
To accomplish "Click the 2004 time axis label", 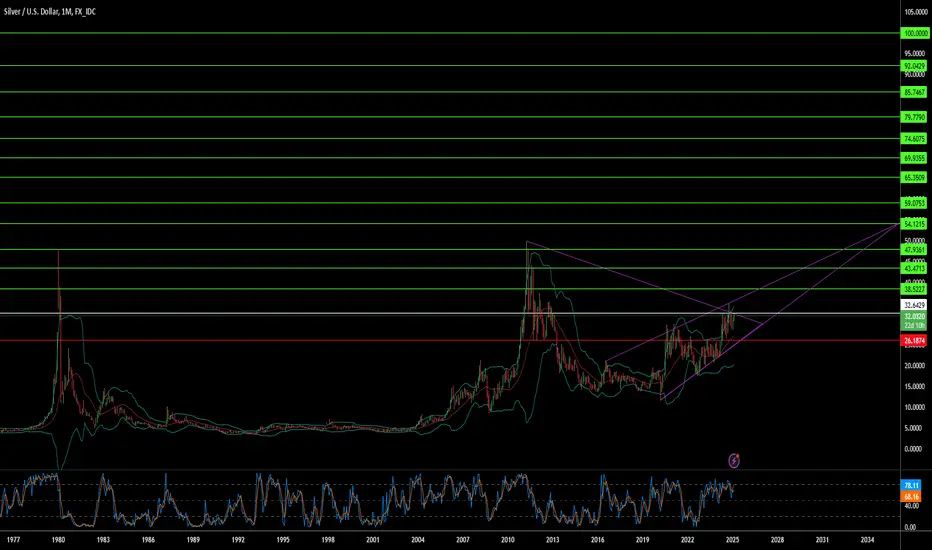I will [x=418, y=540].
